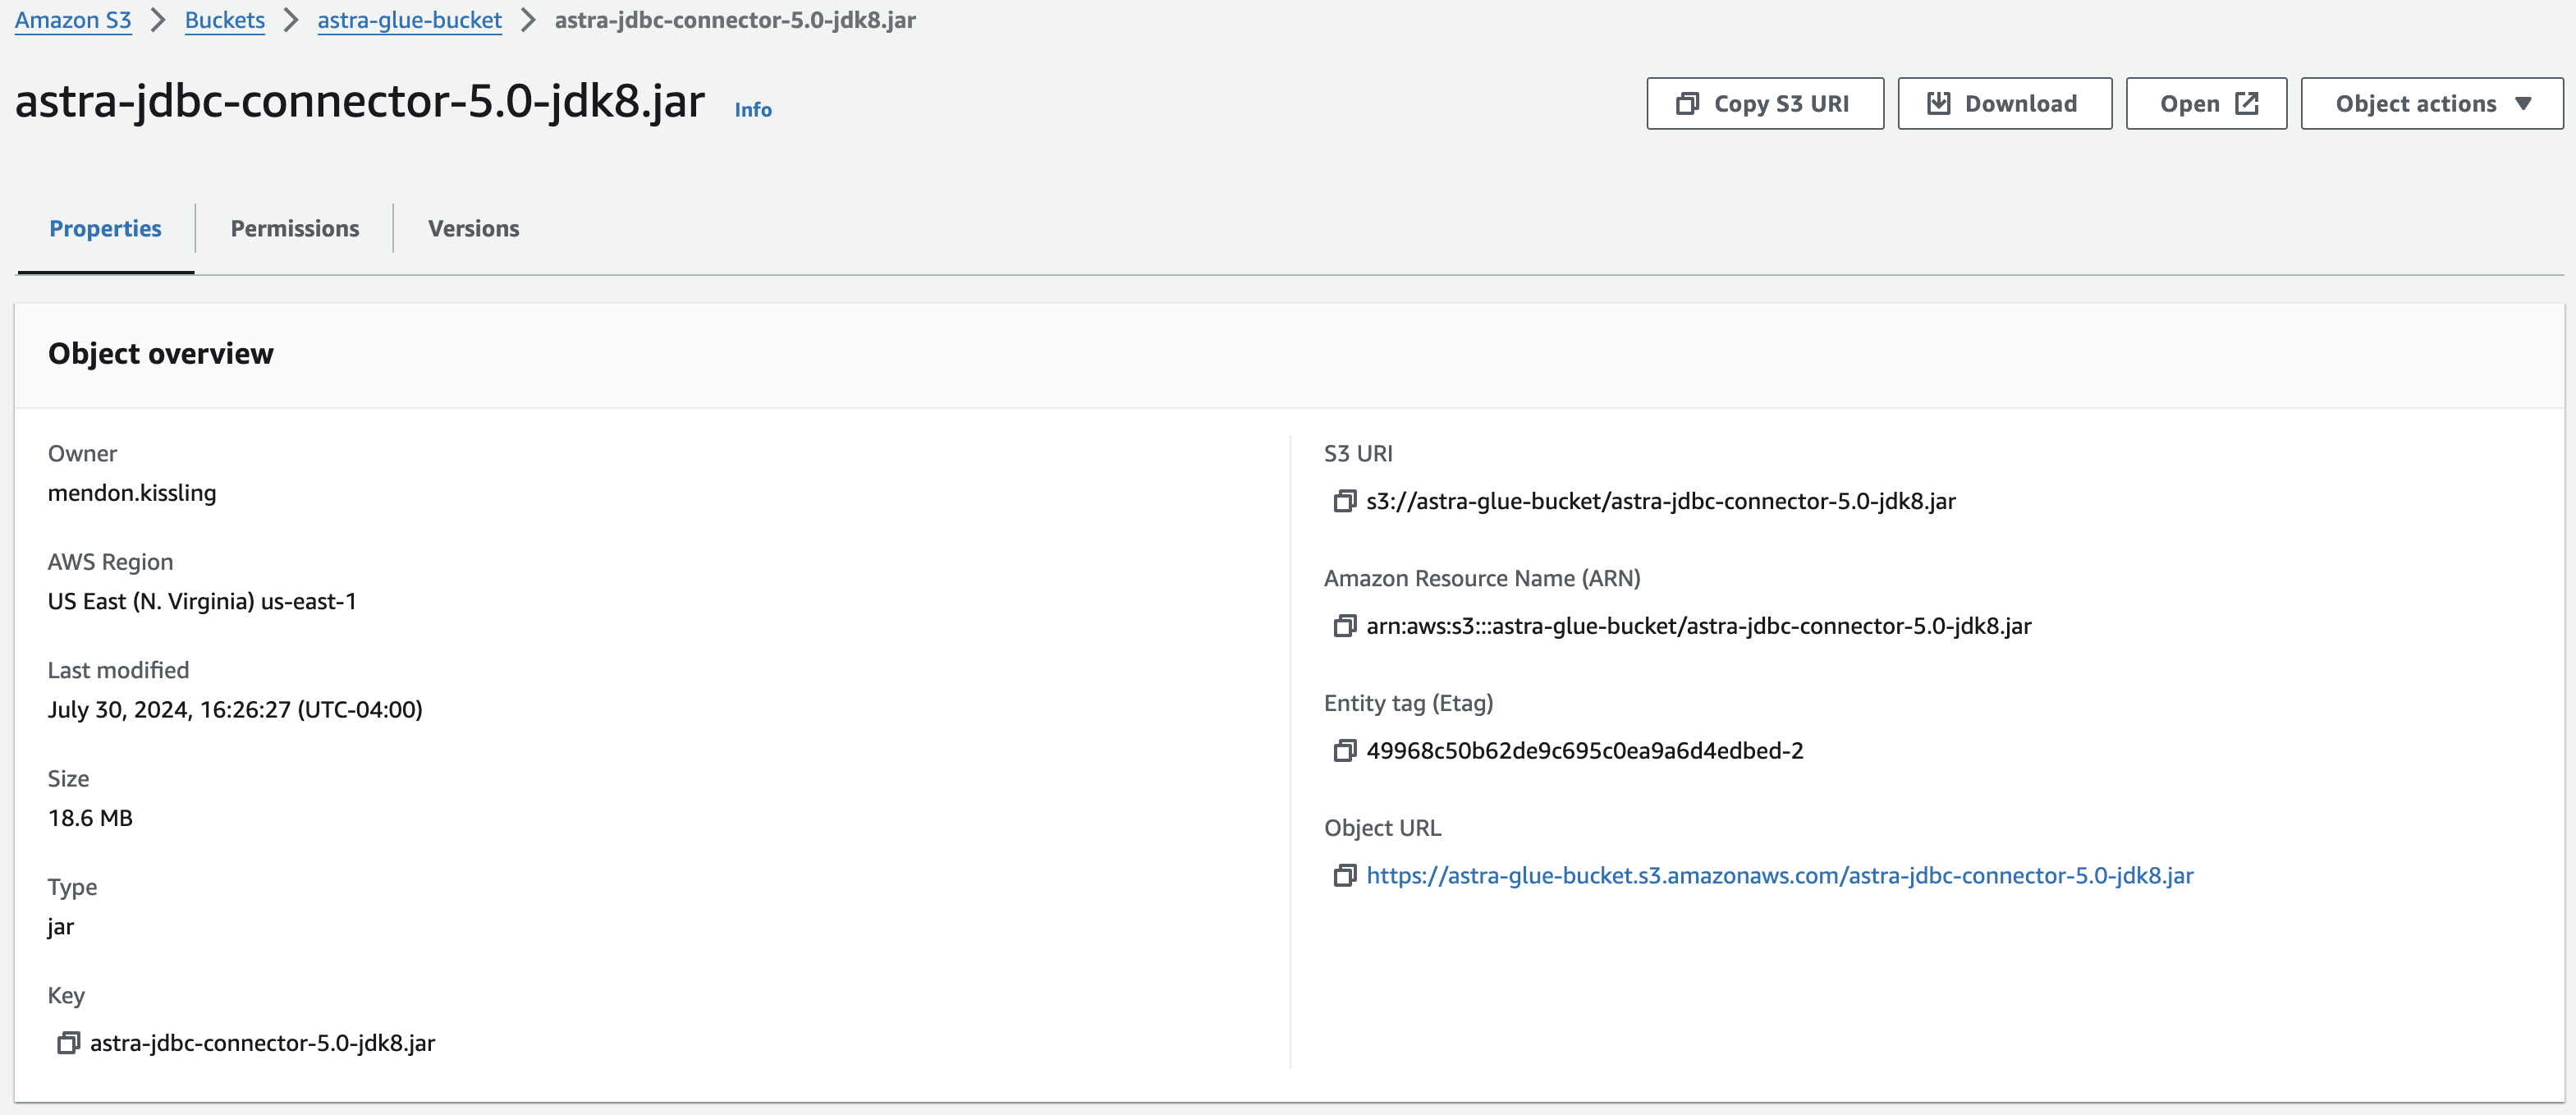Copy the Key value using its copy icon

coord(68,1042)
